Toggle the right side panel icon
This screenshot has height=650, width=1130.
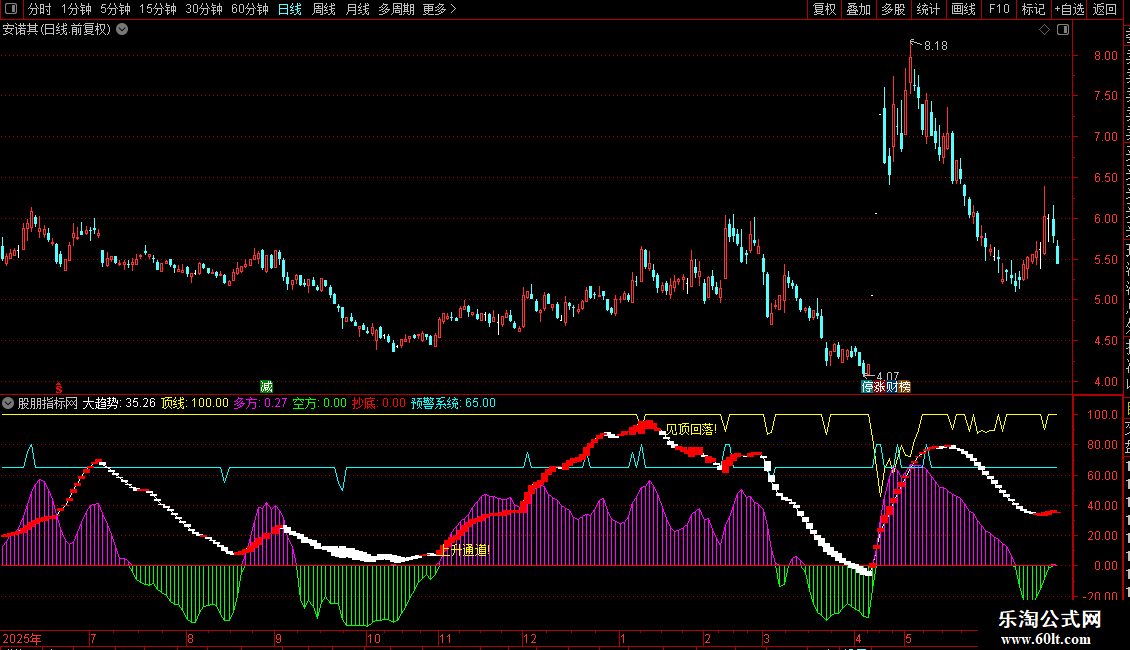point(1063,30)
